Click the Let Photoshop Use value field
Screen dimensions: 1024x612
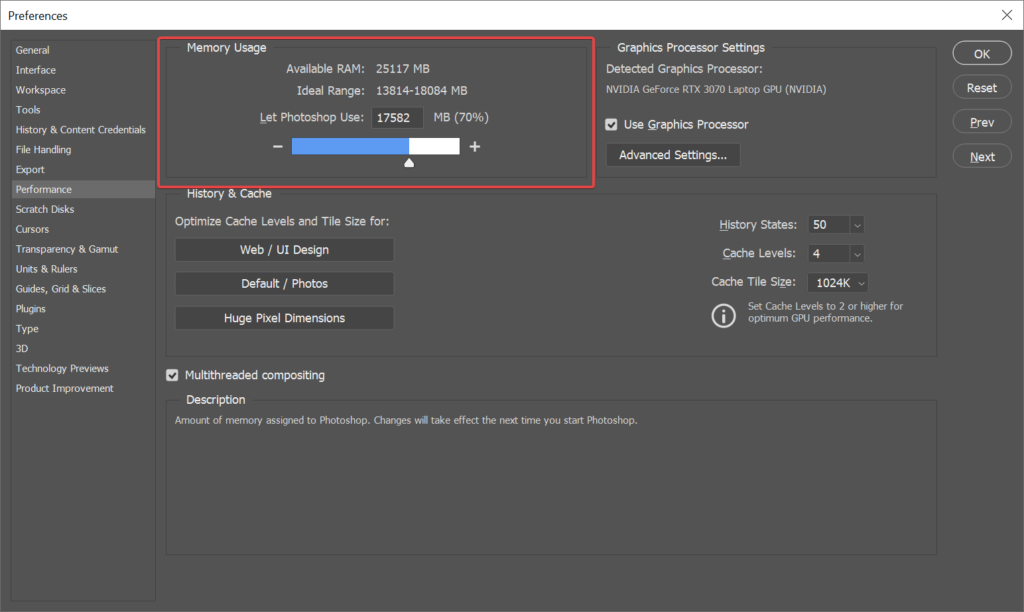(x=397, y=117)
